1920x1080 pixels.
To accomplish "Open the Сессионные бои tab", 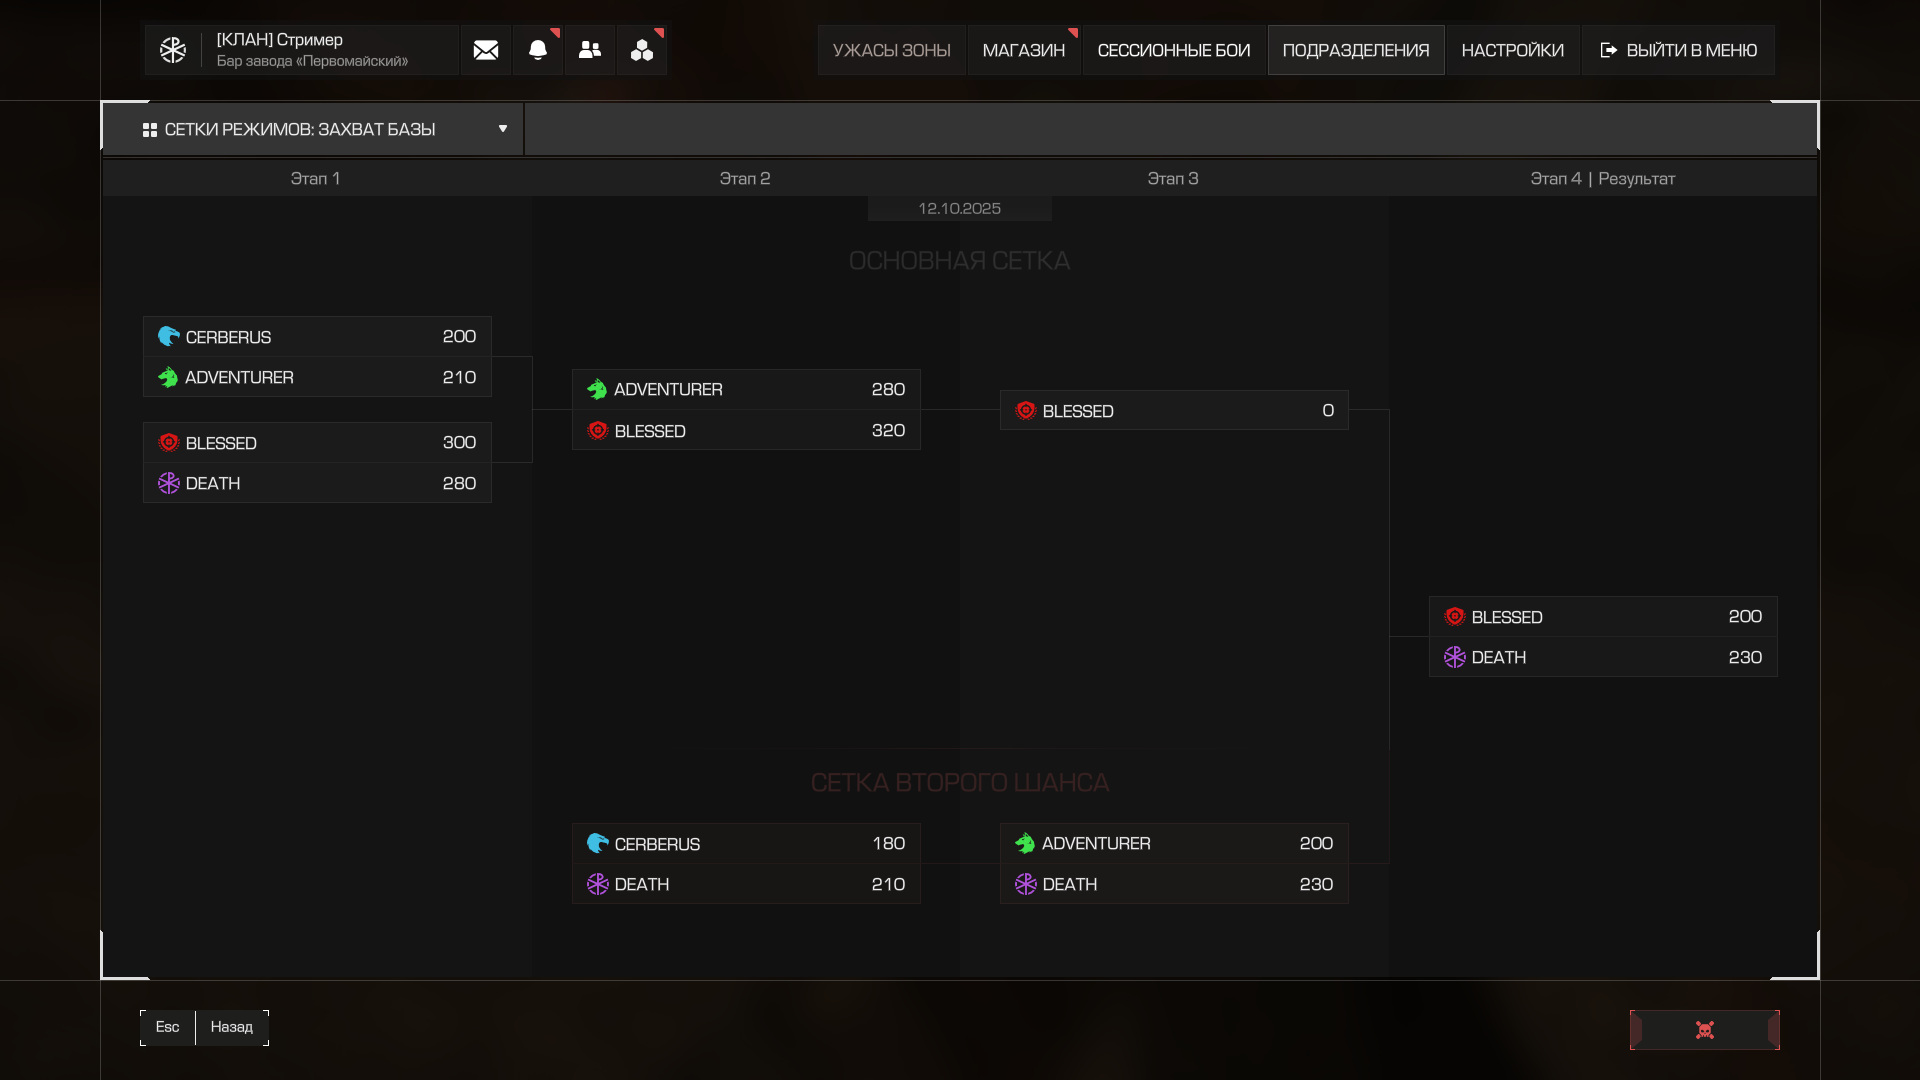I will 1174,50.
